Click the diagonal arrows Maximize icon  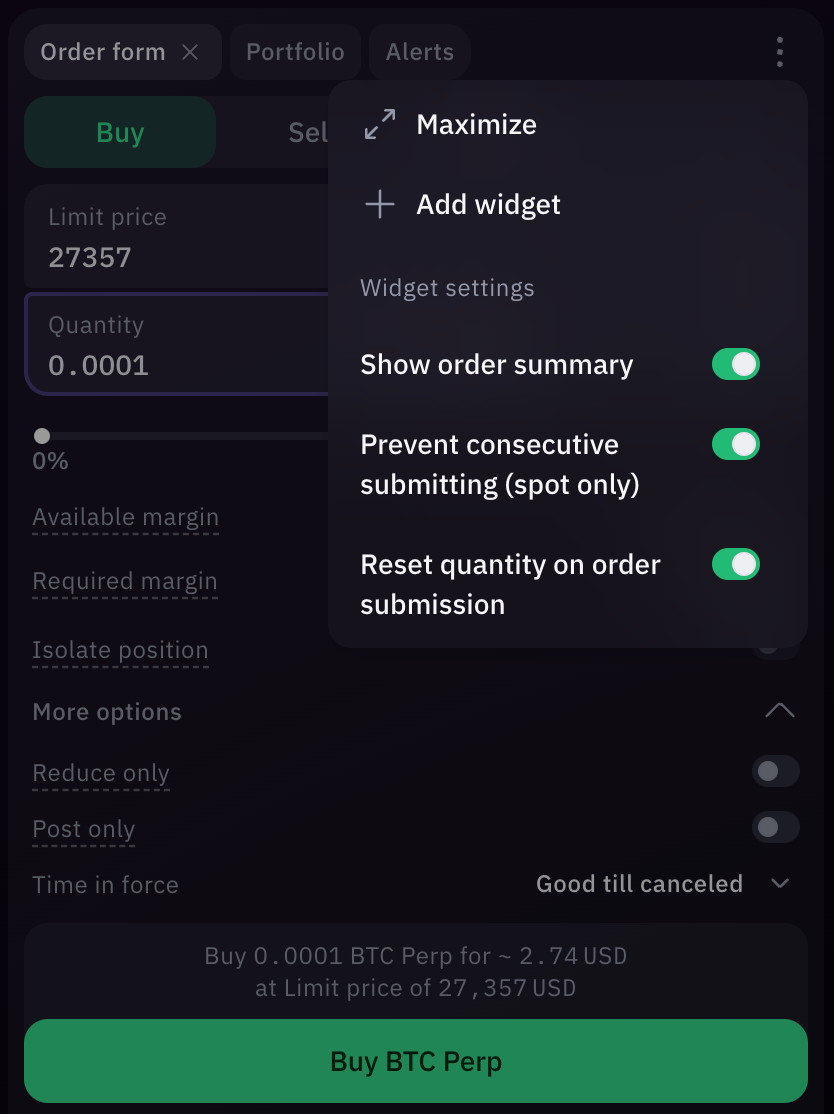coord(379,124)
